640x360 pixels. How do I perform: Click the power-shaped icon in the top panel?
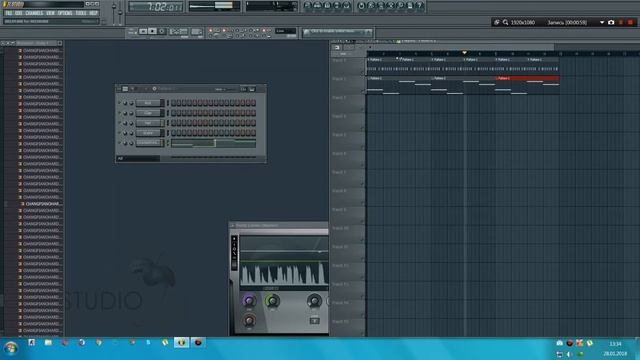coord(361,6)
